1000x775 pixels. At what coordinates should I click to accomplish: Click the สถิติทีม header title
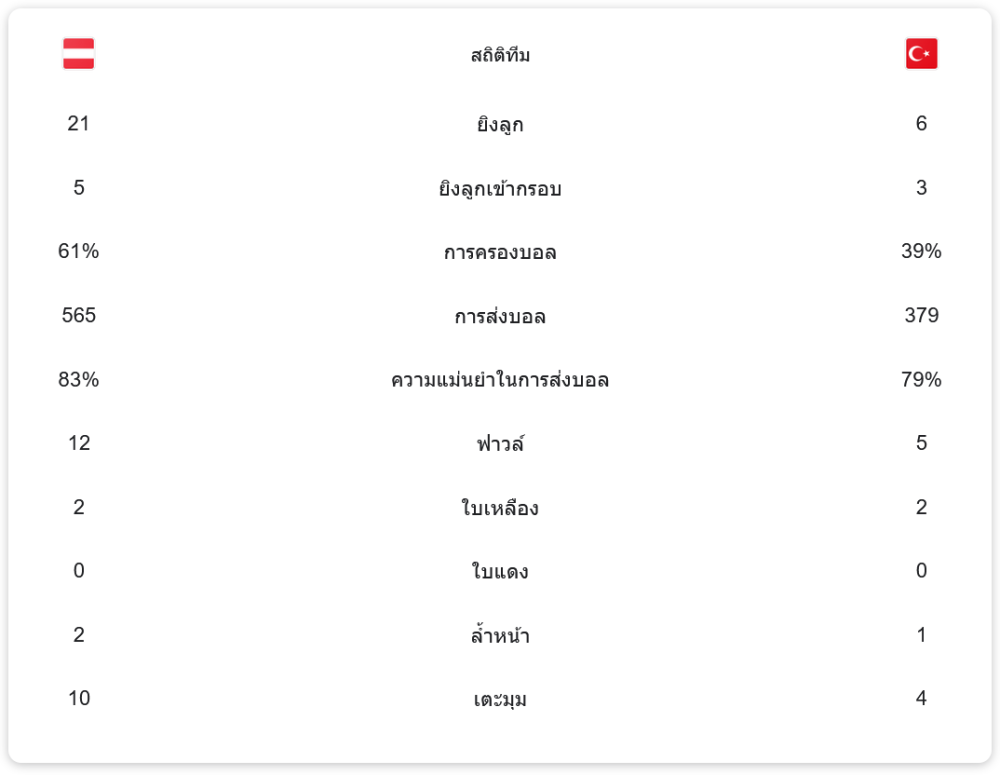500,55
